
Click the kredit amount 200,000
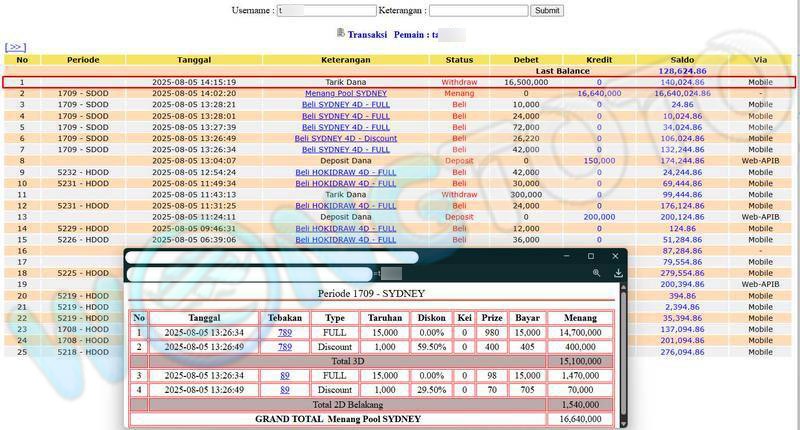click(x=599, y=217)
